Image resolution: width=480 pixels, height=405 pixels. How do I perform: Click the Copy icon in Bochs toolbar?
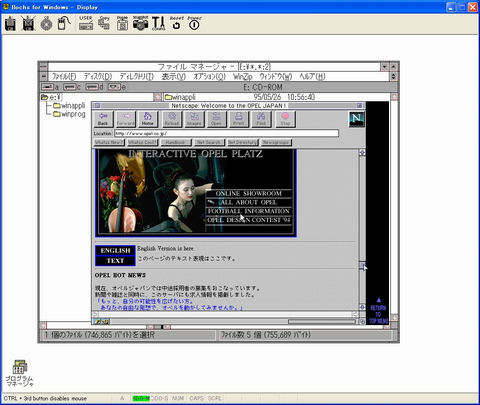pos(104,23)
